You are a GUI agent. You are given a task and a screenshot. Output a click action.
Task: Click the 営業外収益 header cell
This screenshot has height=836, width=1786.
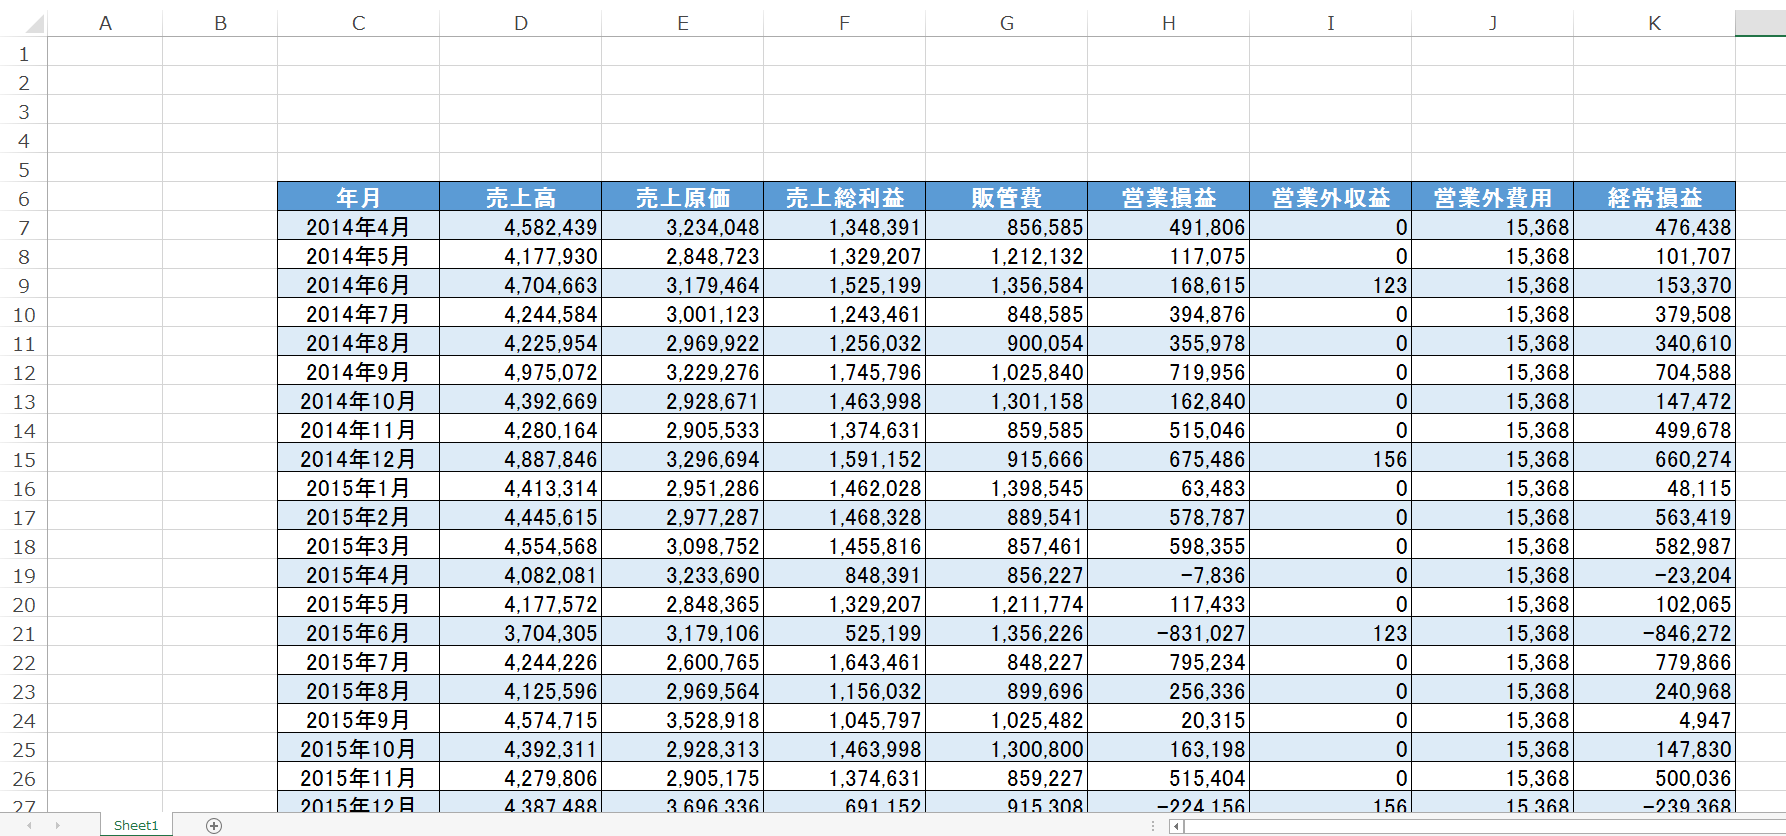[1330, 197]
